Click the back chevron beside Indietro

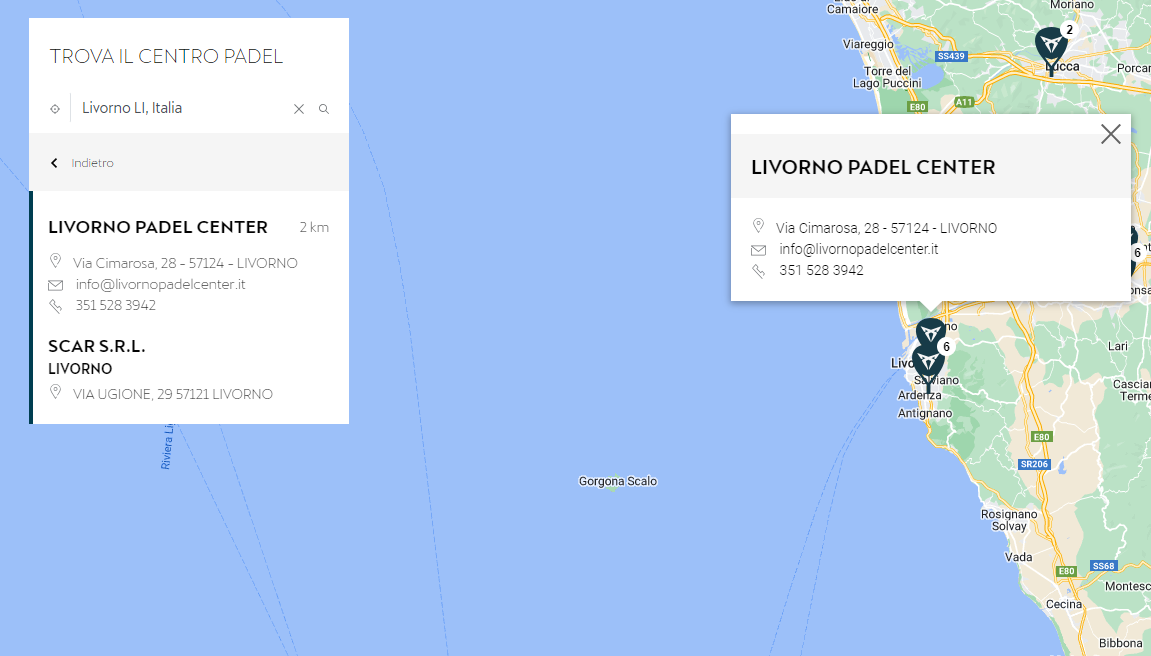(54, 163)
